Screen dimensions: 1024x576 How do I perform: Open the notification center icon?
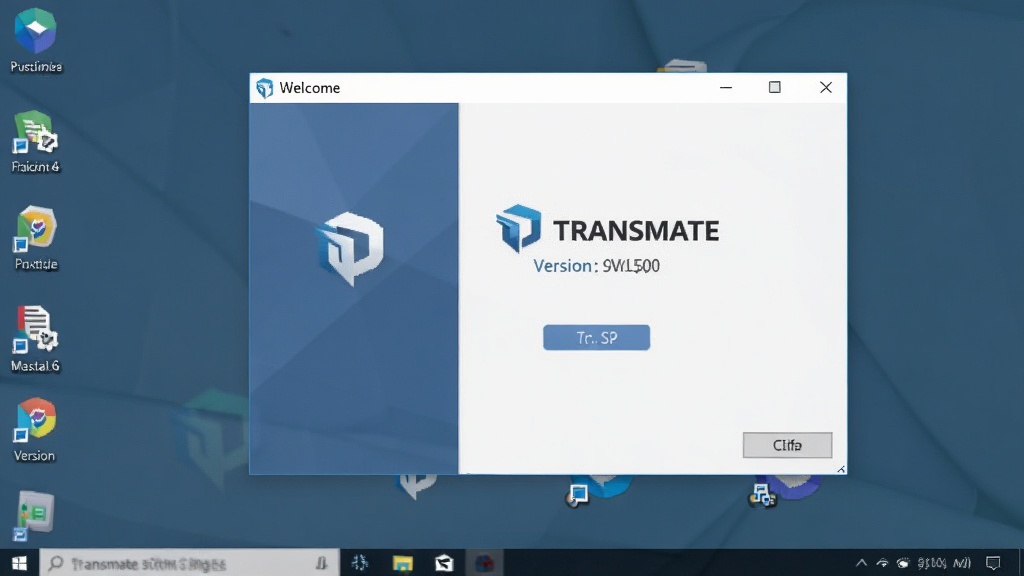993,563
